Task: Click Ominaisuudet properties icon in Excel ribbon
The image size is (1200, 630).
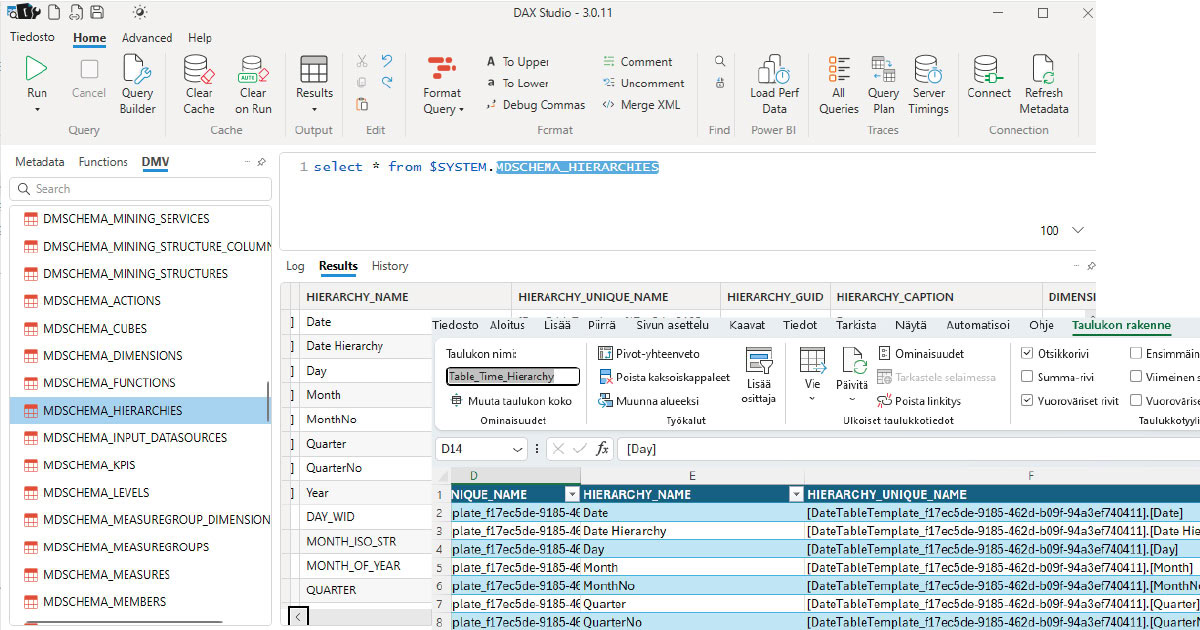Action: 886,353
